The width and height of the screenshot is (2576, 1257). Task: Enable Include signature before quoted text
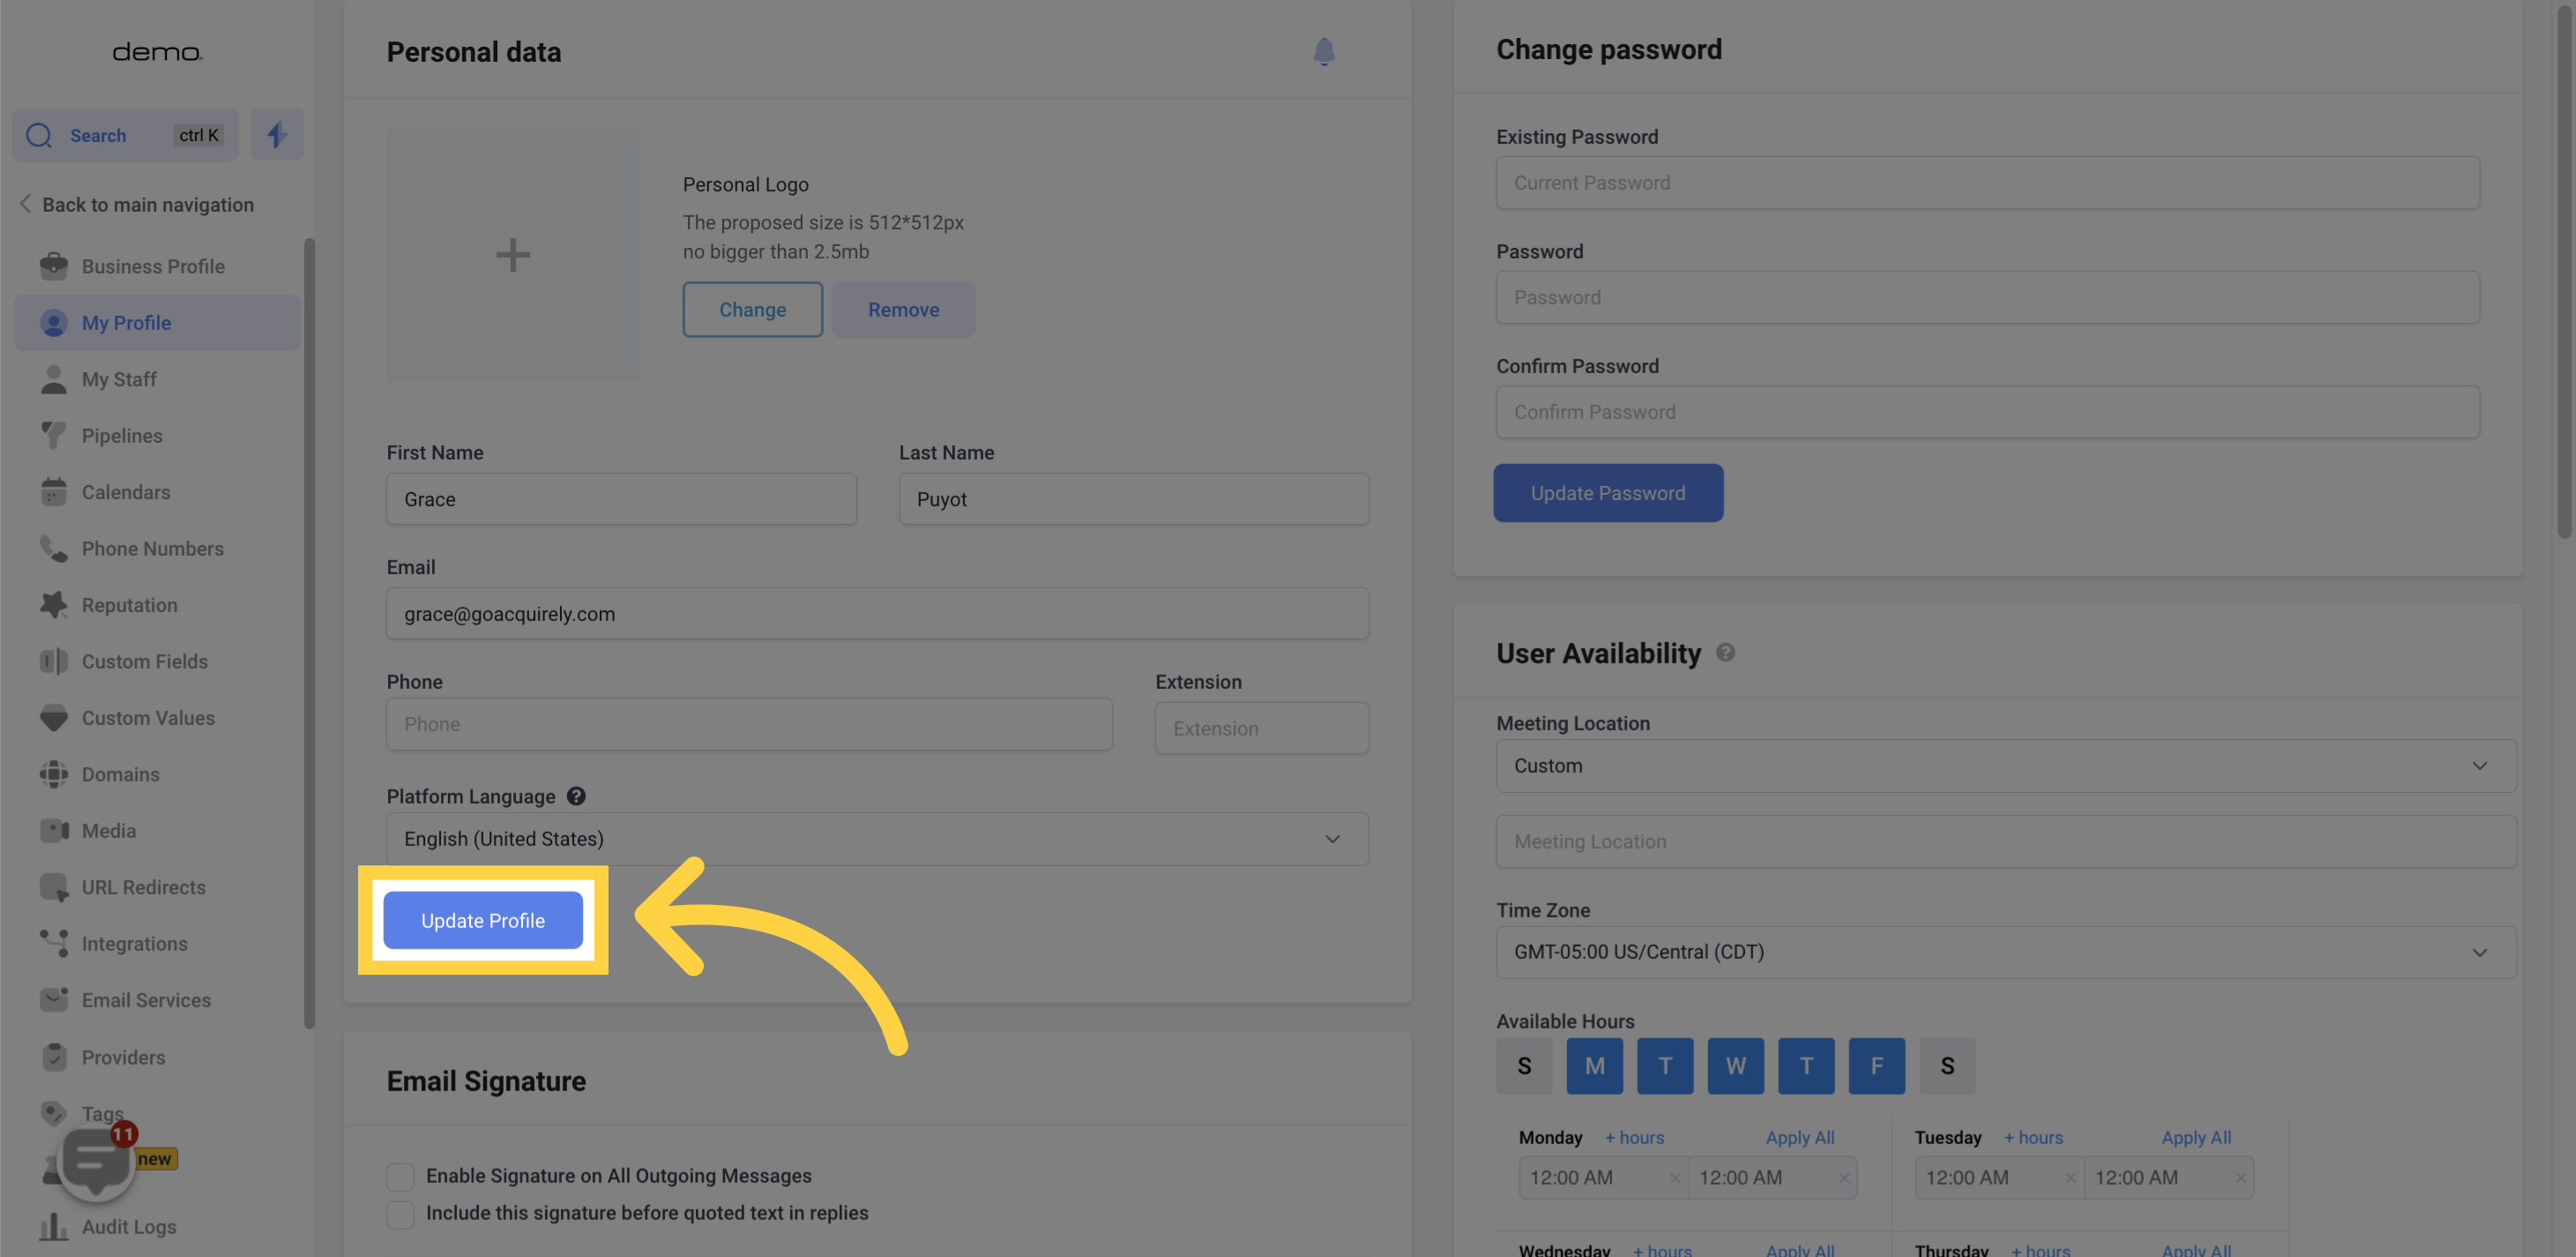click(401, 1213)
